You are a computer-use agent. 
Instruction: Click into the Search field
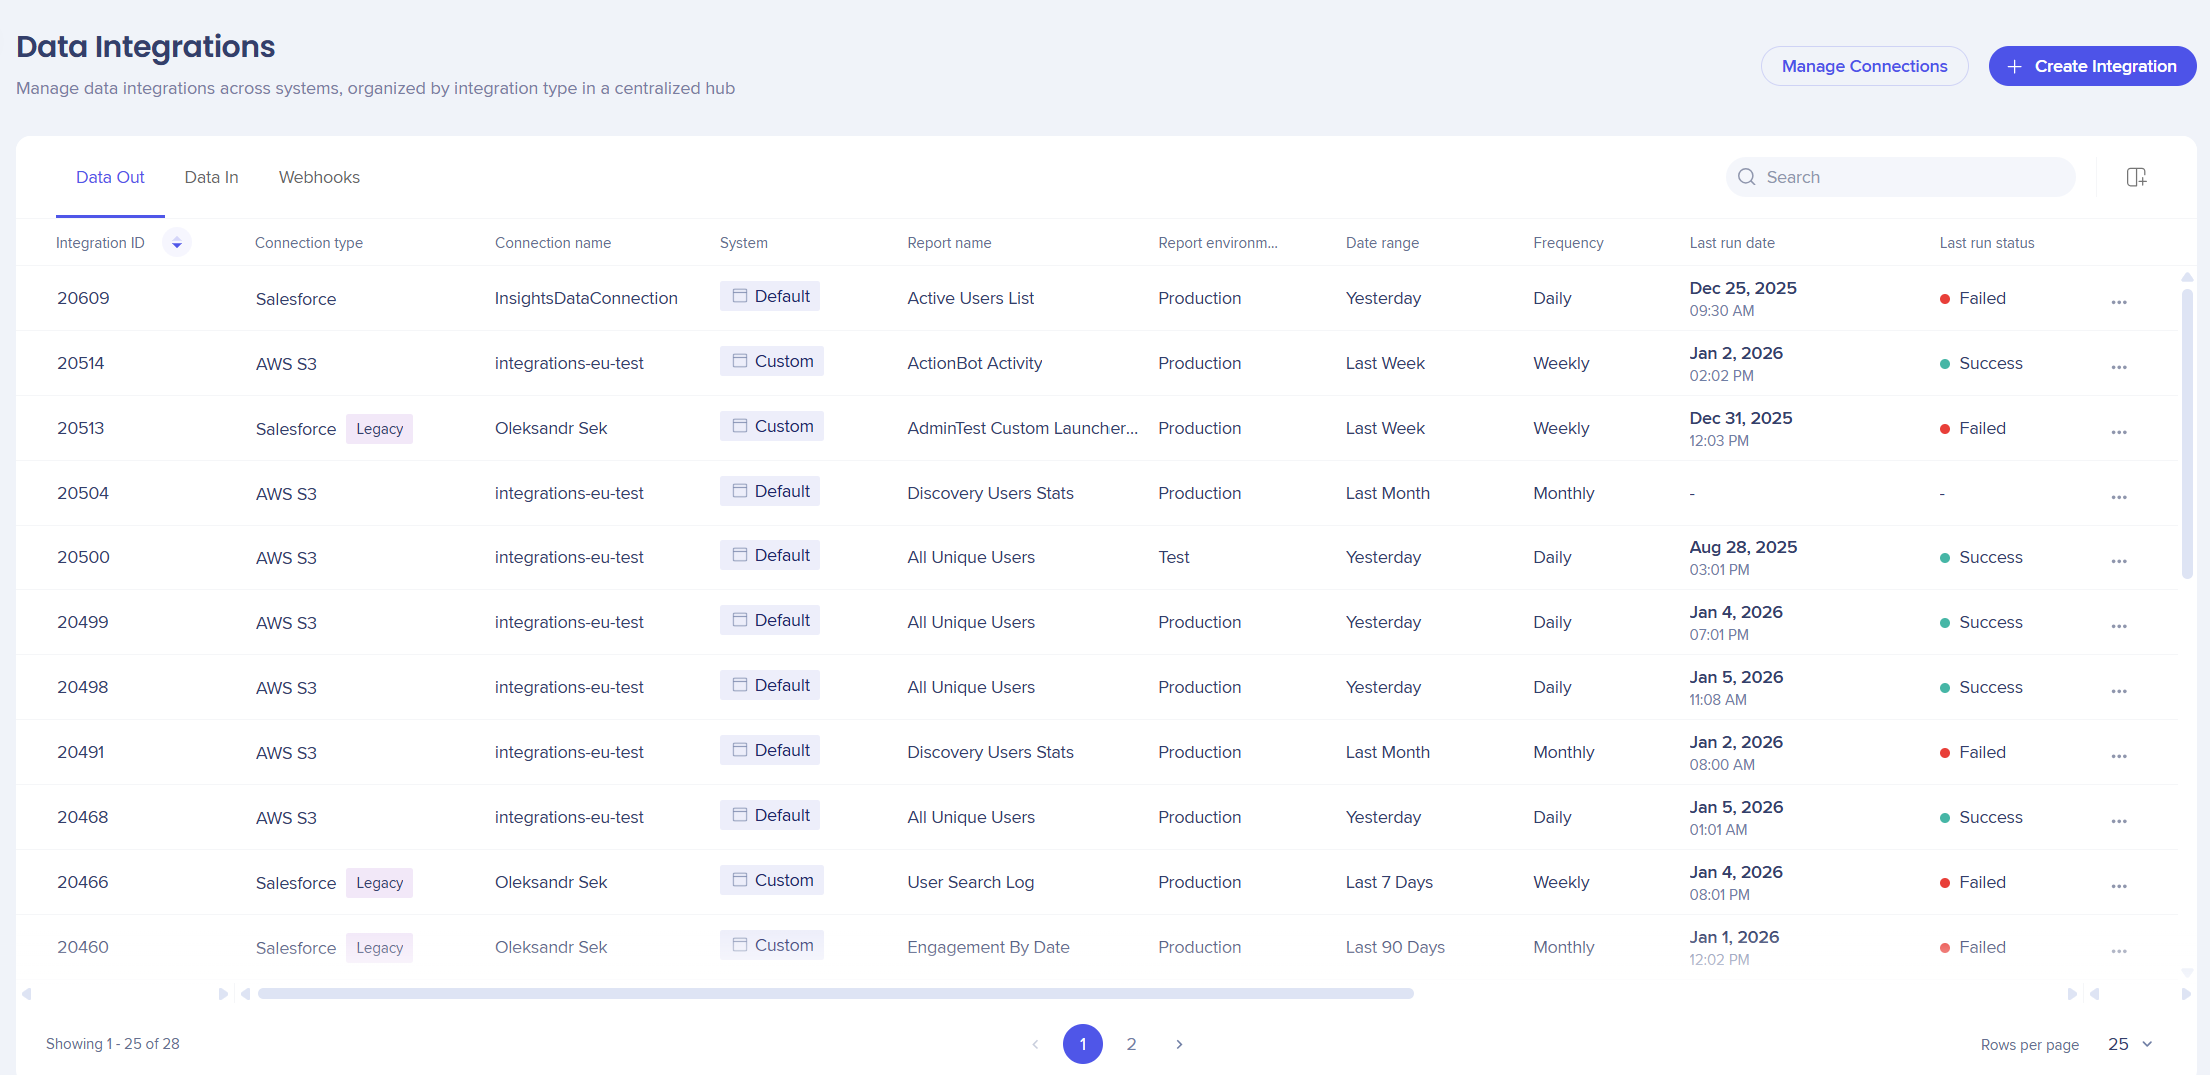1910,177
